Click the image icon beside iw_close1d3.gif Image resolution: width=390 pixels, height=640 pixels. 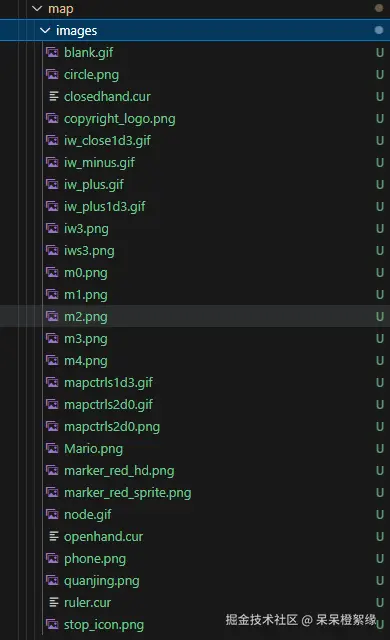[52, 140]
